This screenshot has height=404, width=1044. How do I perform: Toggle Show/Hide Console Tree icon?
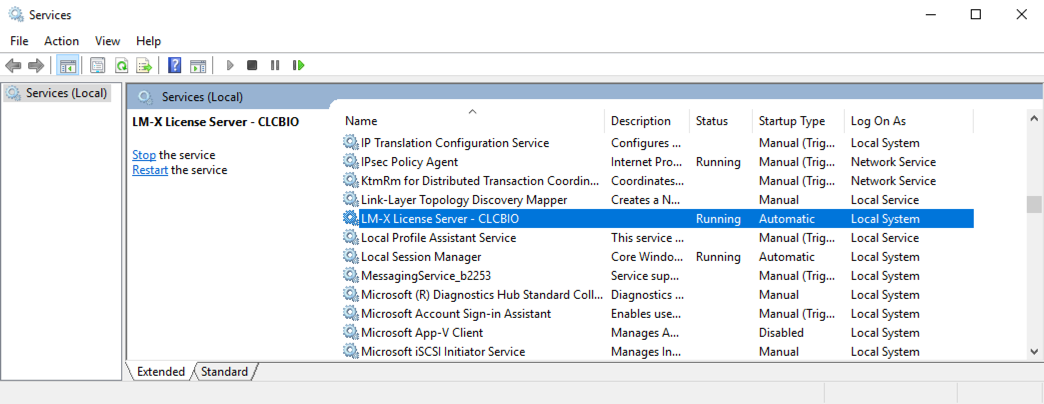tap(67, 65)
